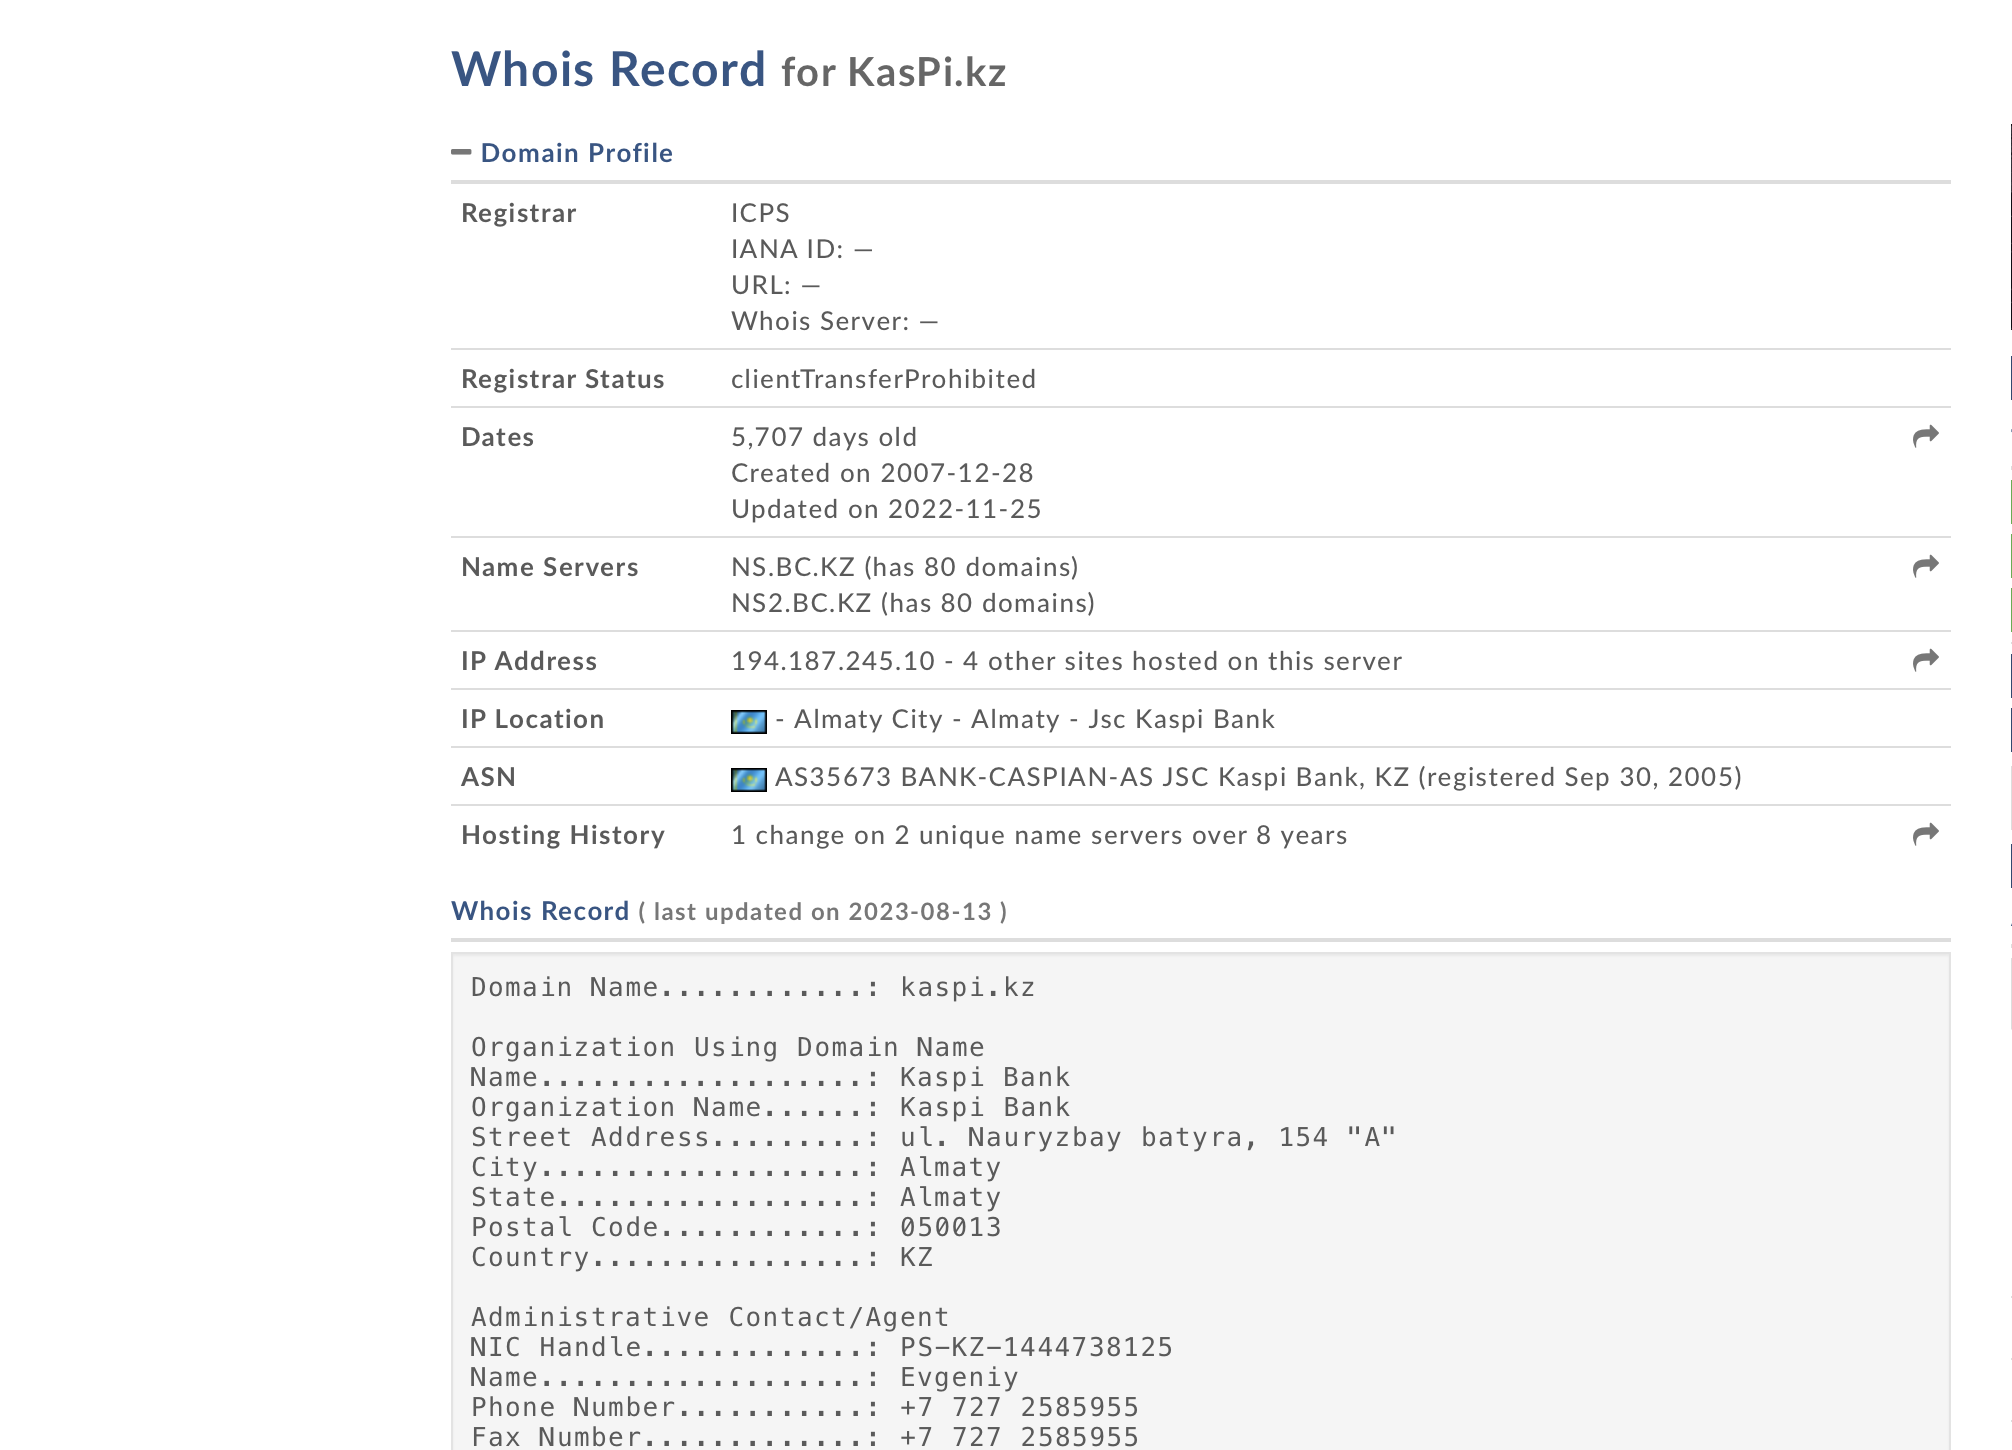Screen dimensions: 2012x1450
Task: Click '5,707 days old' text
Action: pos(824,437)
